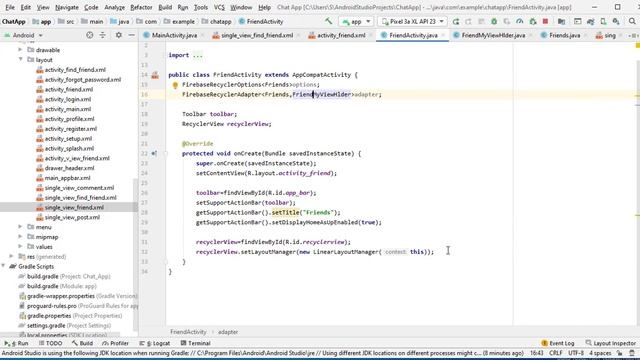Open the Logcat tool window
The height and width of the screenshot is (360, 640).
pos(155,343)
